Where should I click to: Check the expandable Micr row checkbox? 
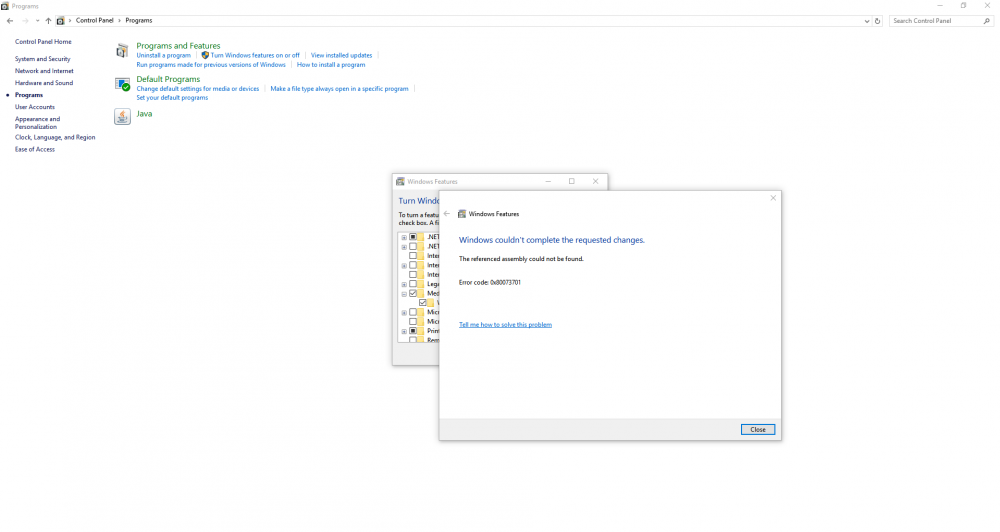(413, 313)
